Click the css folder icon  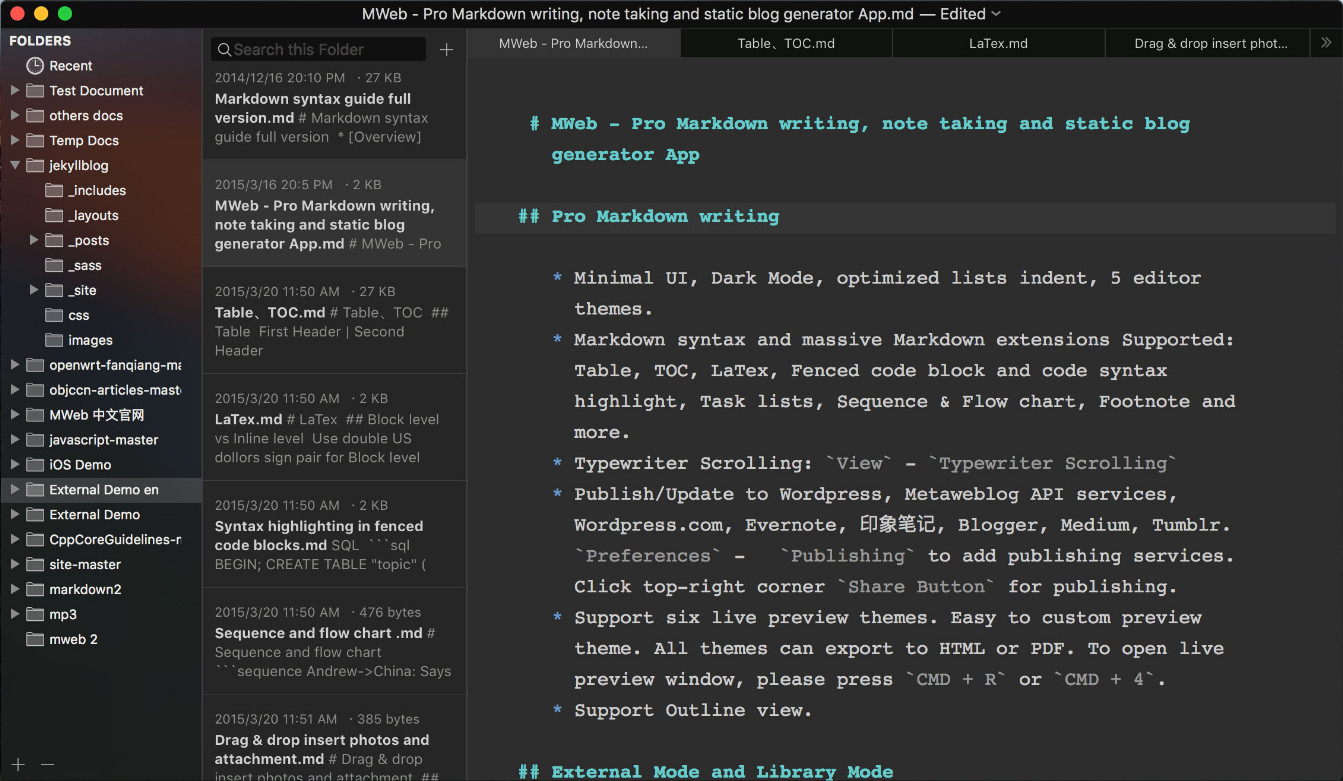[x=55, y=316]
